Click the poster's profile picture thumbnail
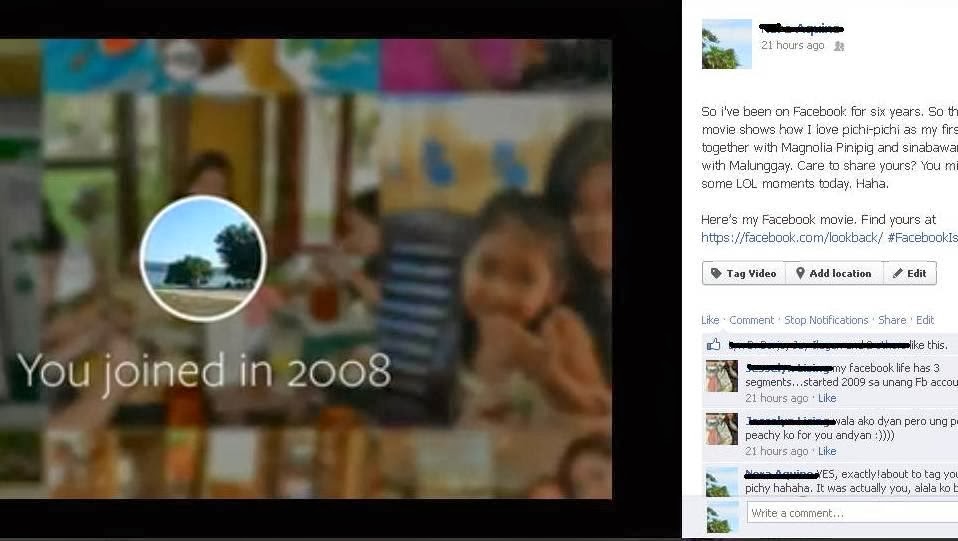Screen dimensions: 958x541 [726, 44]
